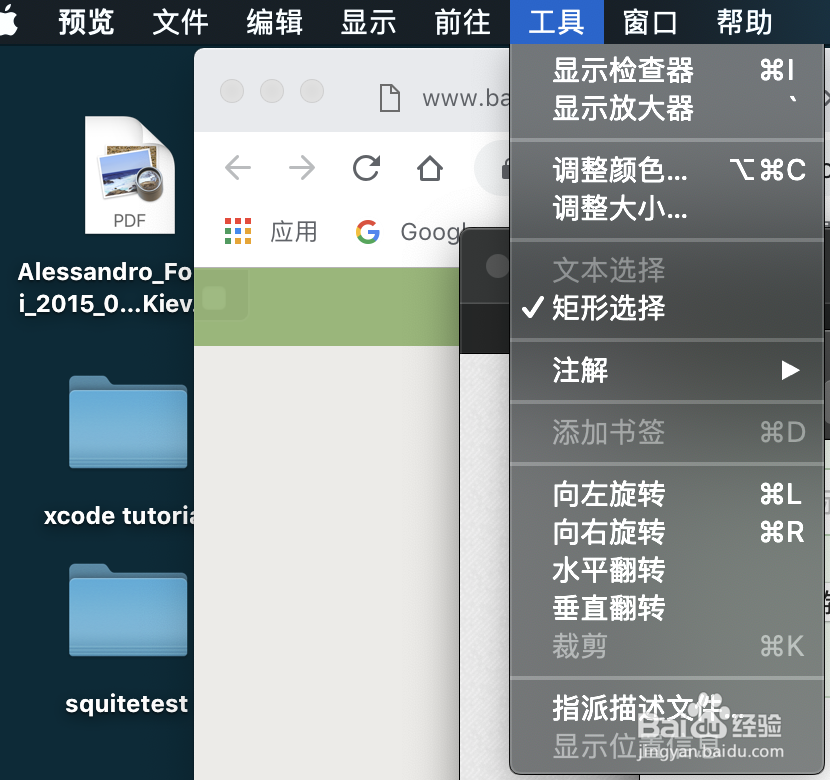Choose 向右旋转 menu item

coord(666,532)
